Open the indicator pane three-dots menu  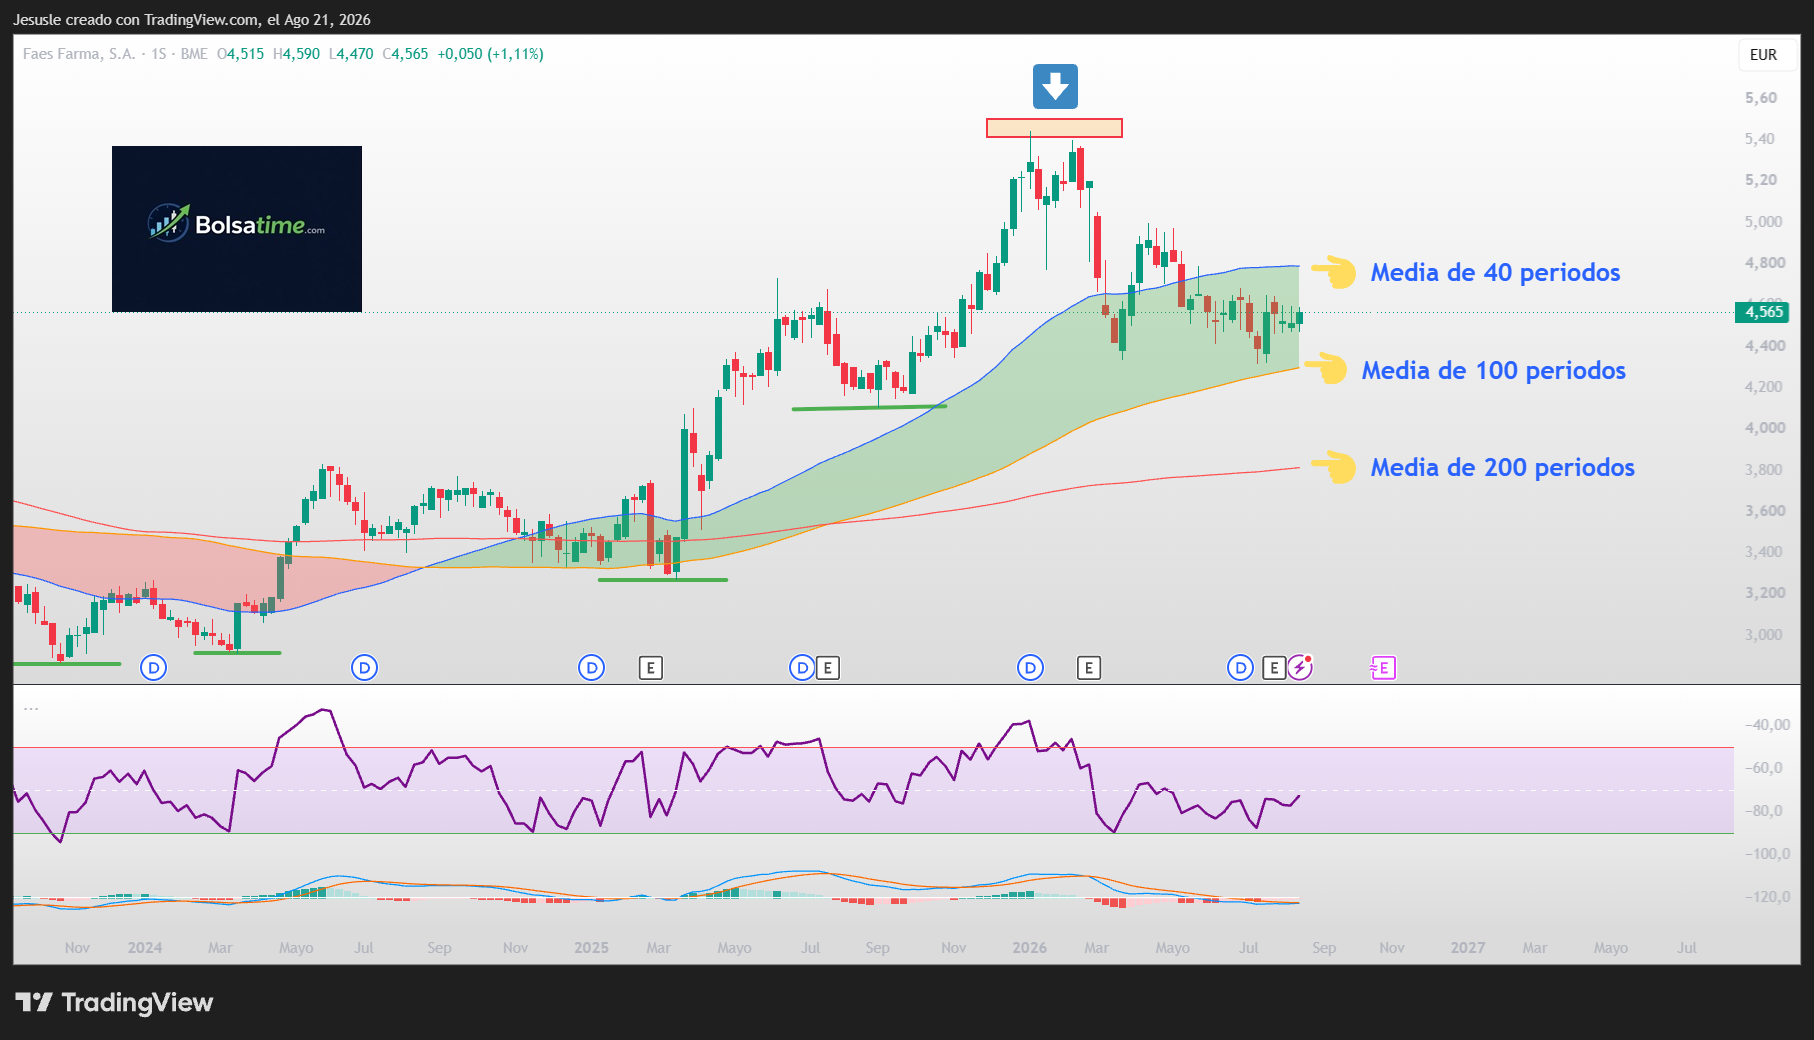click(31, 709)
